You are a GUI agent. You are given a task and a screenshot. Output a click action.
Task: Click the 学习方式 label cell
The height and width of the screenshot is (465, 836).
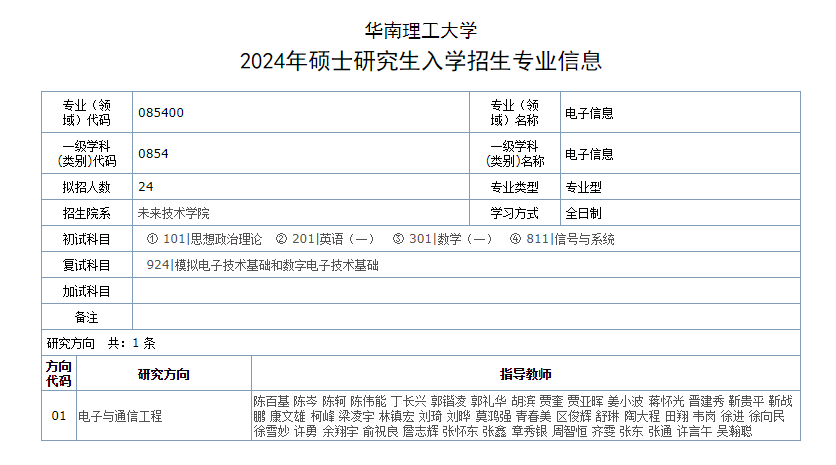point(515,213)
